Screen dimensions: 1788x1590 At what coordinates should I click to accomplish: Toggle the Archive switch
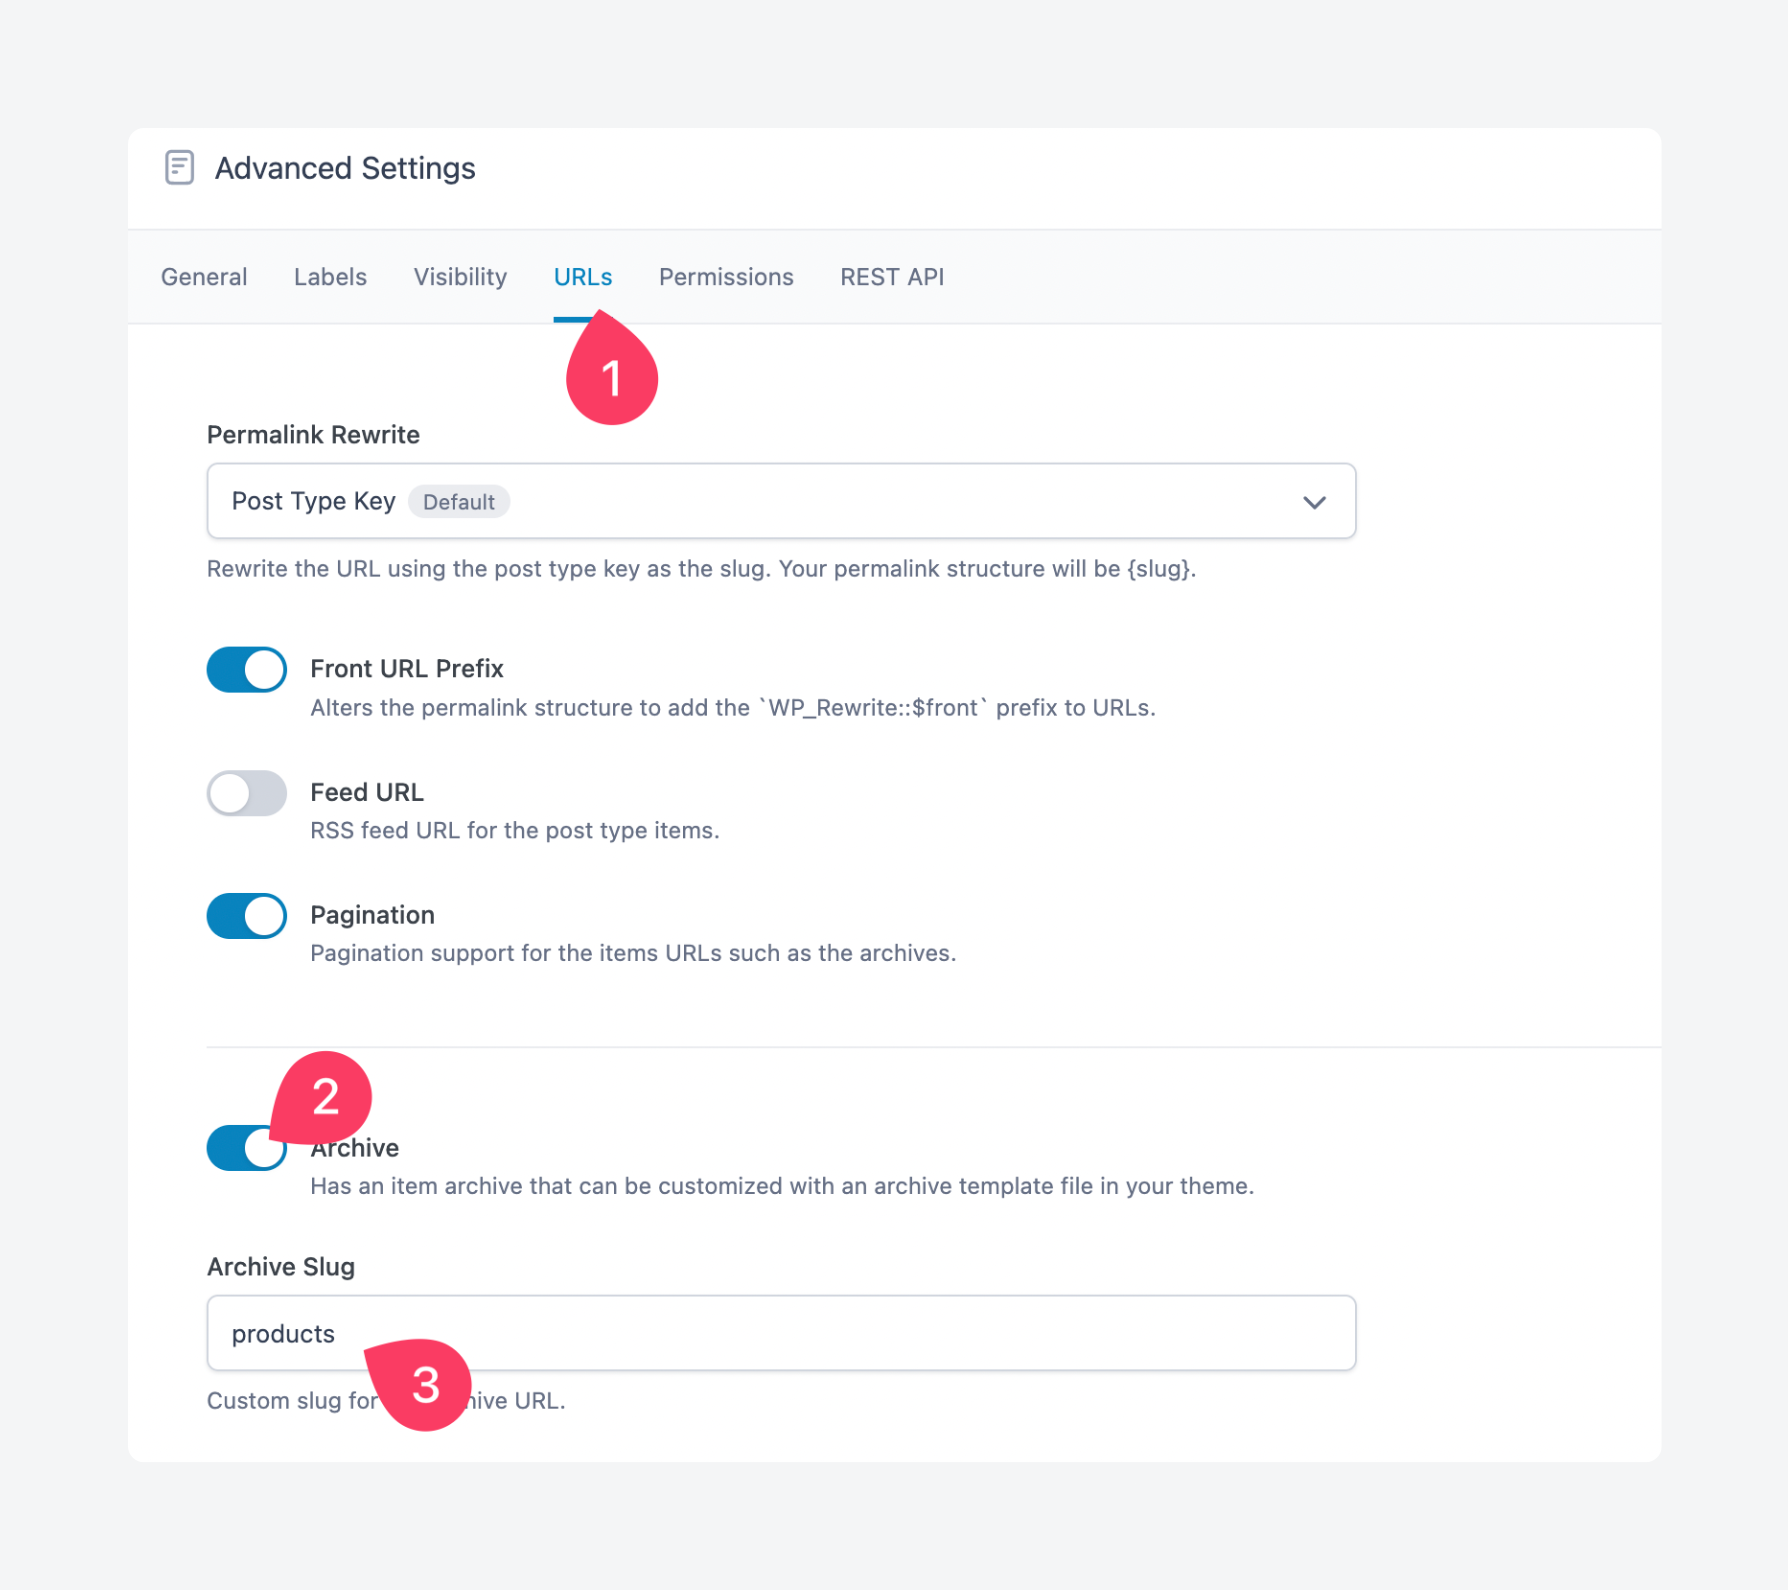tap(247, 1148)
